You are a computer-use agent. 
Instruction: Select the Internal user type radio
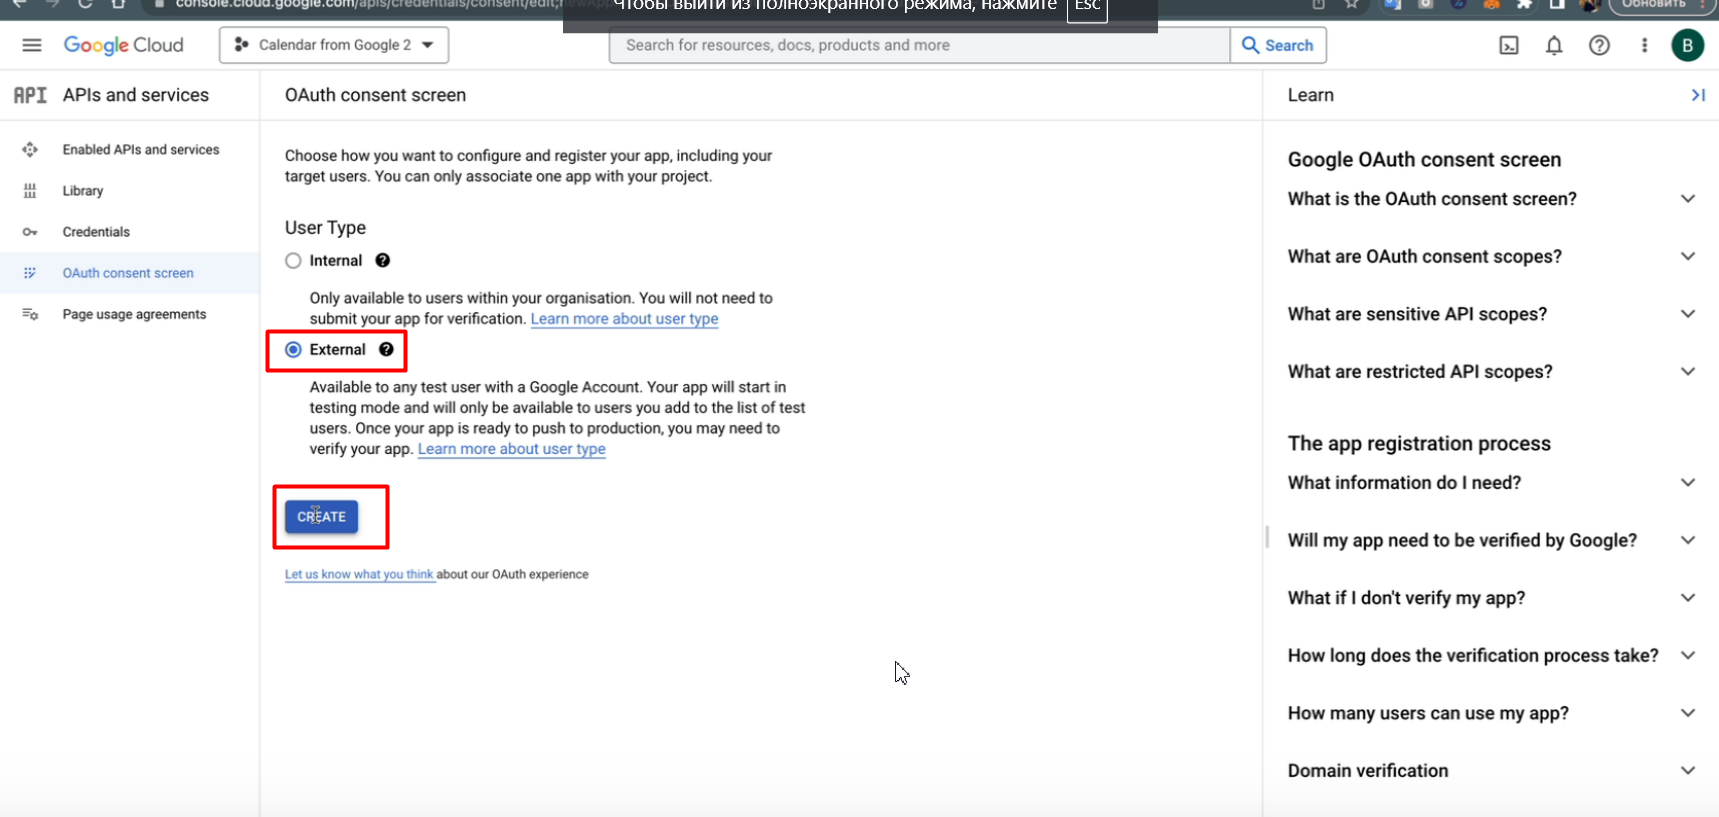(293, 261)
